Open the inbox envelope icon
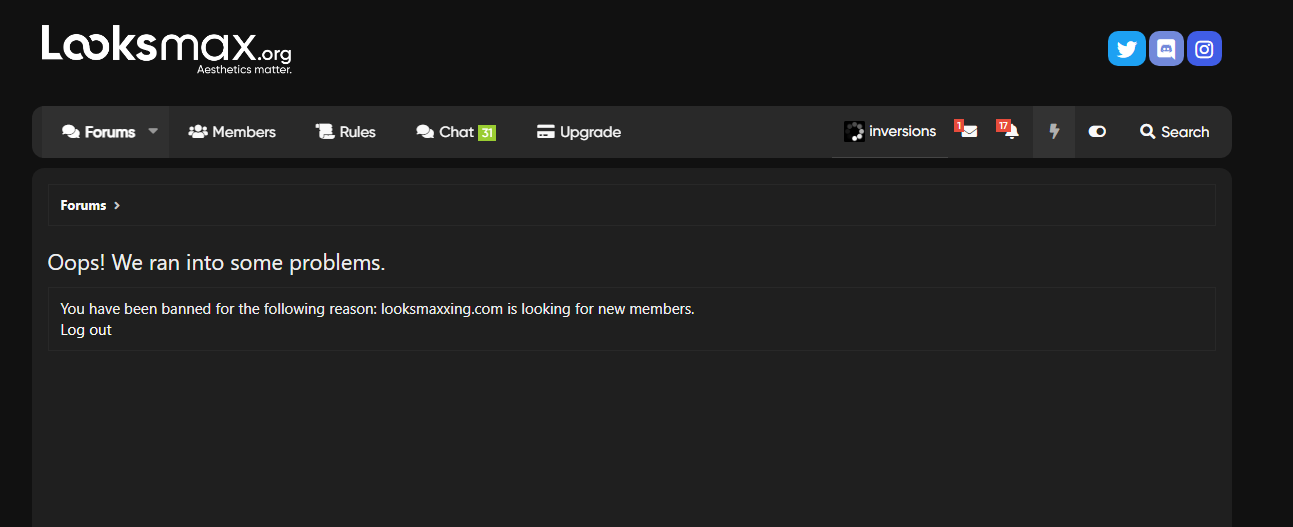Viewport: 1293px width, 527px height. pyautogui.click(x=968, y=132)
